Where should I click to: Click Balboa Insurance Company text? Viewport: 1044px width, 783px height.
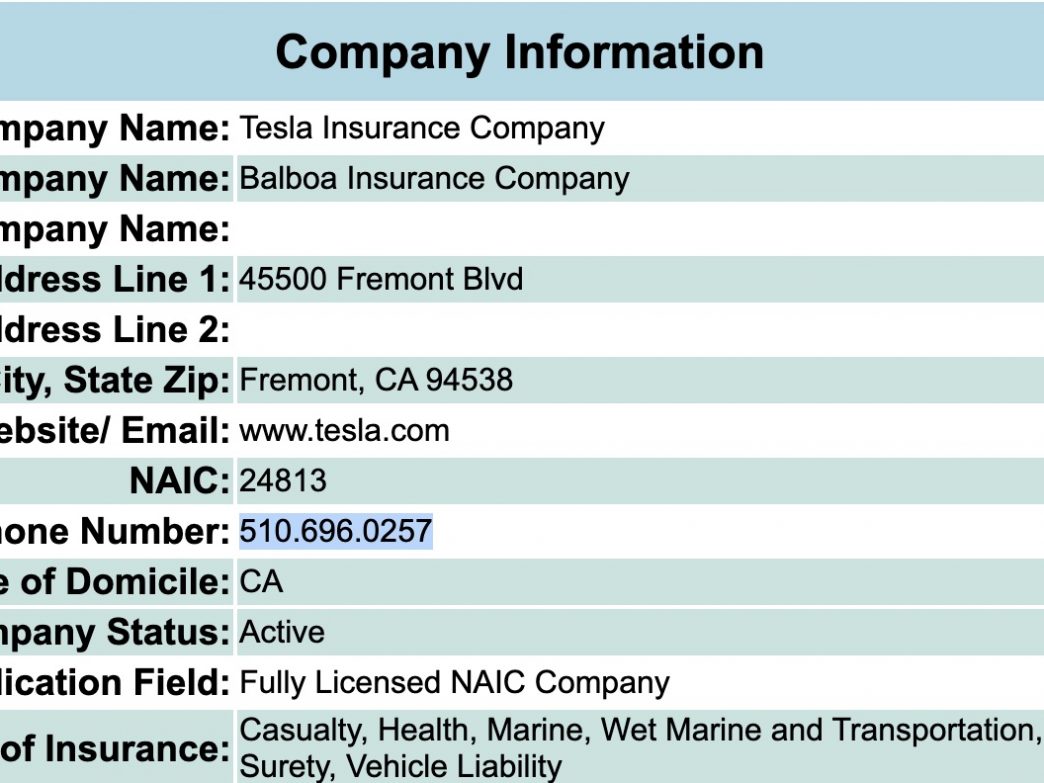tap(434, 178)
